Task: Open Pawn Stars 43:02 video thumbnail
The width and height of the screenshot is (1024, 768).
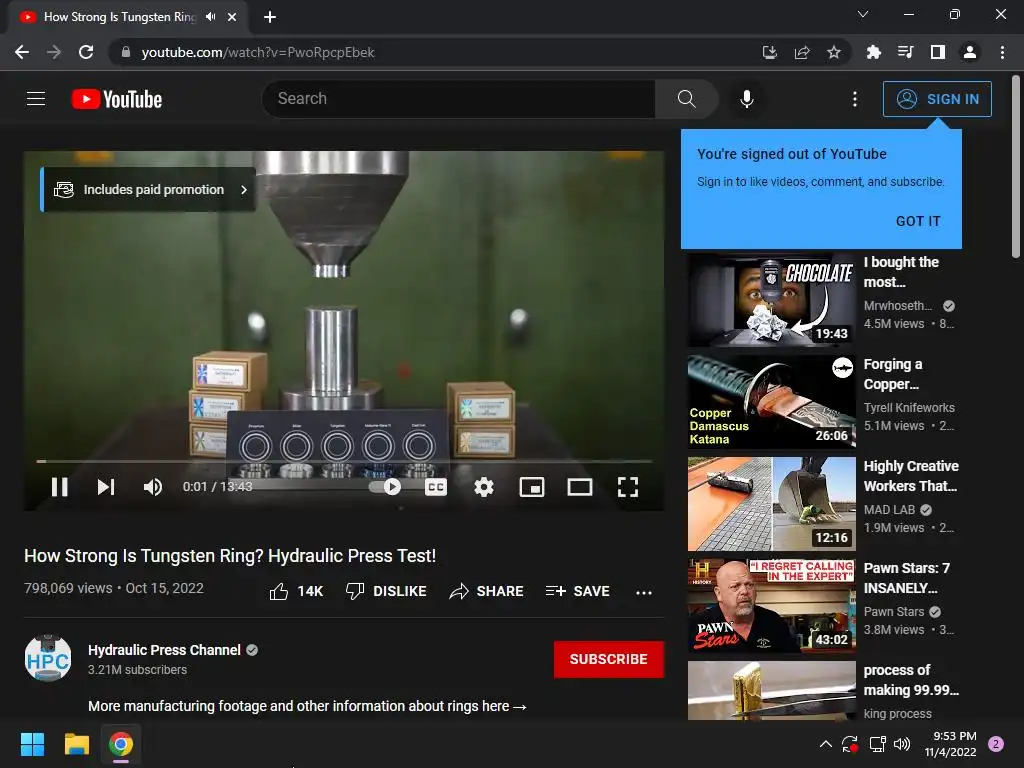Action: (x=771, y=605)
